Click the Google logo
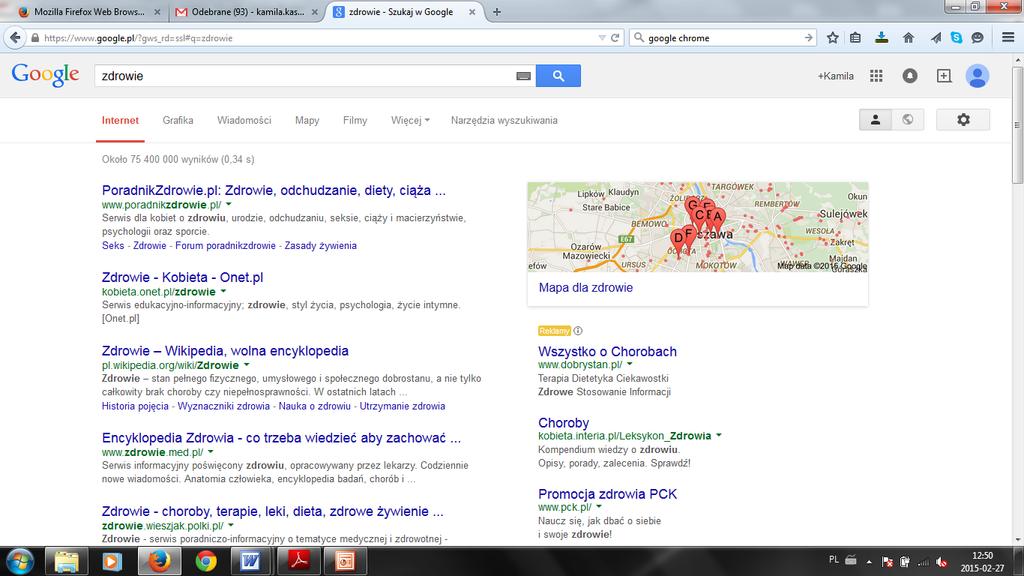The image size is (1024, 576). (45, 74)
